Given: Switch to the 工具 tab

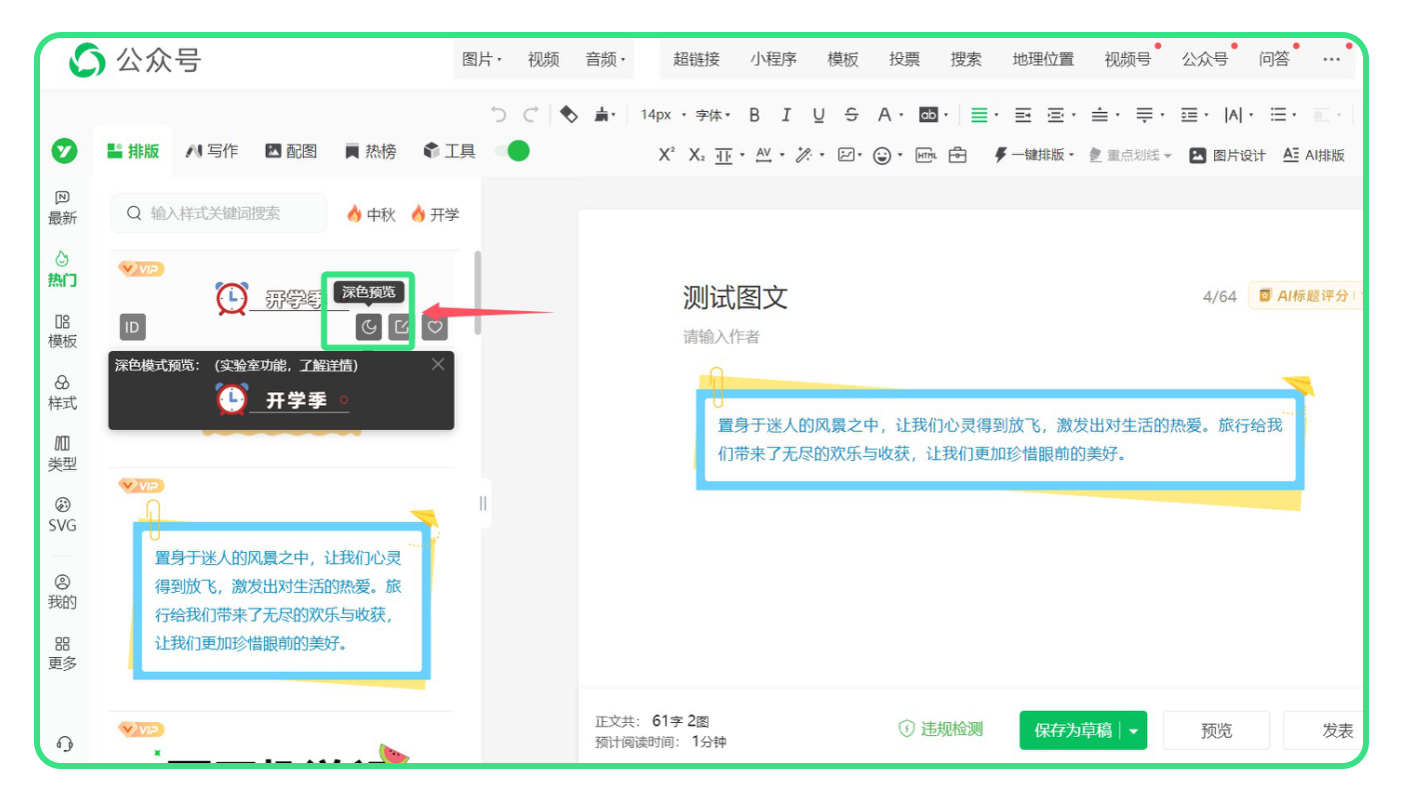Looking at the screenshot, I should (x=449, y=151).
